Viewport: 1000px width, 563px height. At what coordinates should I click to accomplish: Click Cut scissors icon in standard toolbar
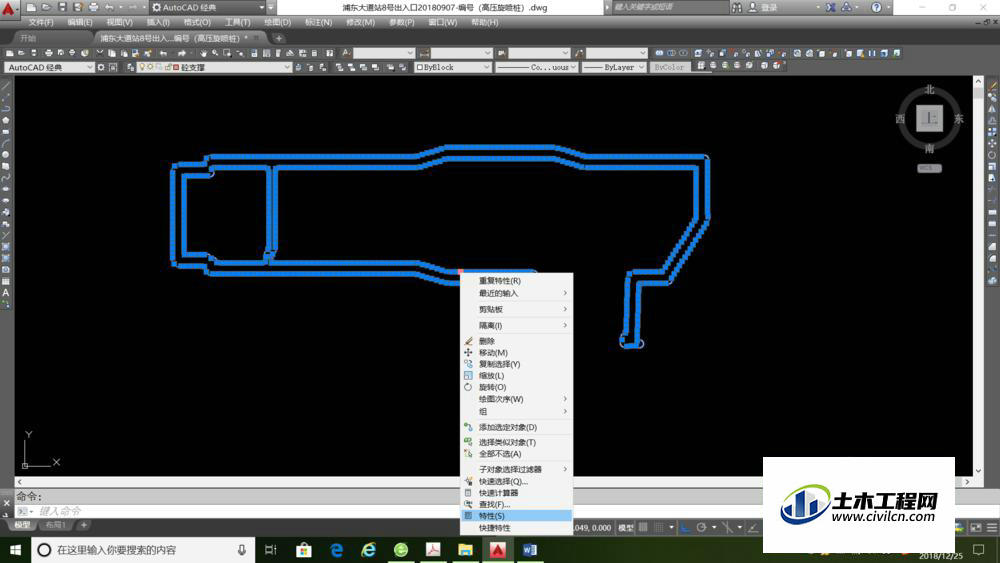coord(99,53)
